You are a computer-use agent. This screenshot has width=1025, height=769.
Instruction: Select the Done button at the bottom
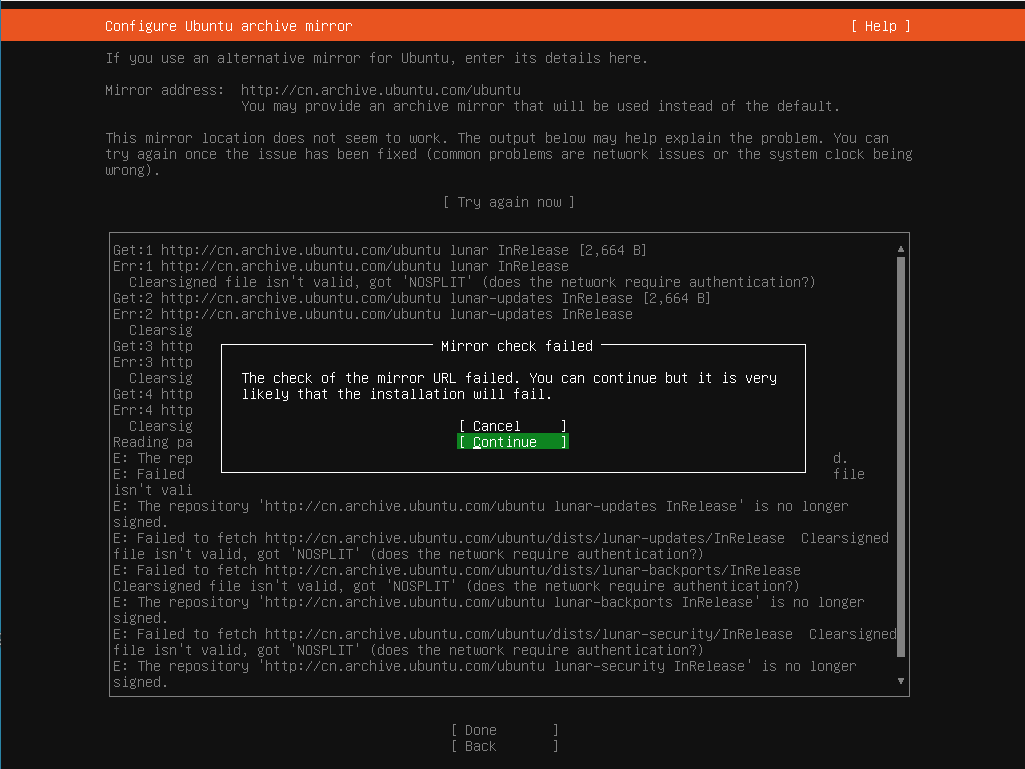click(505, 730)
